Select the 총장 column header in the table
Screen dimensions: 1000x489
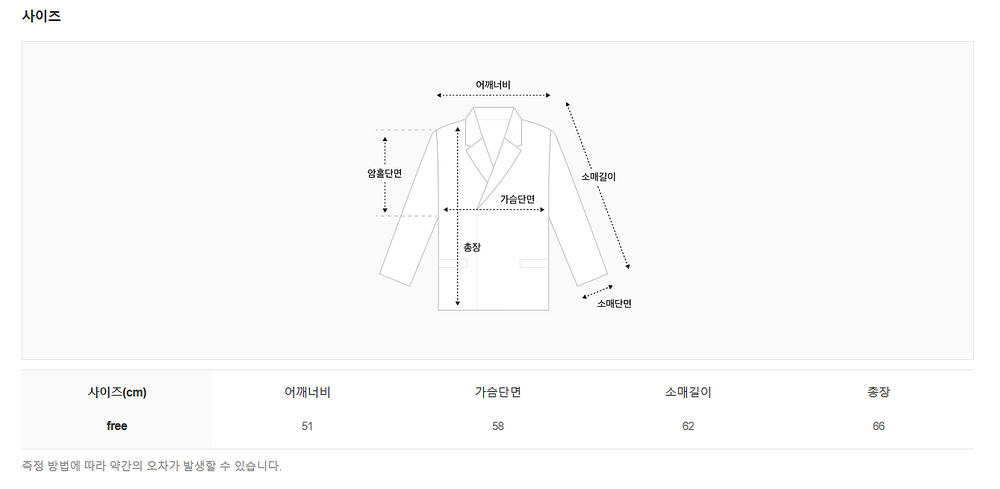pyautogui.click(x=878, y=392)
